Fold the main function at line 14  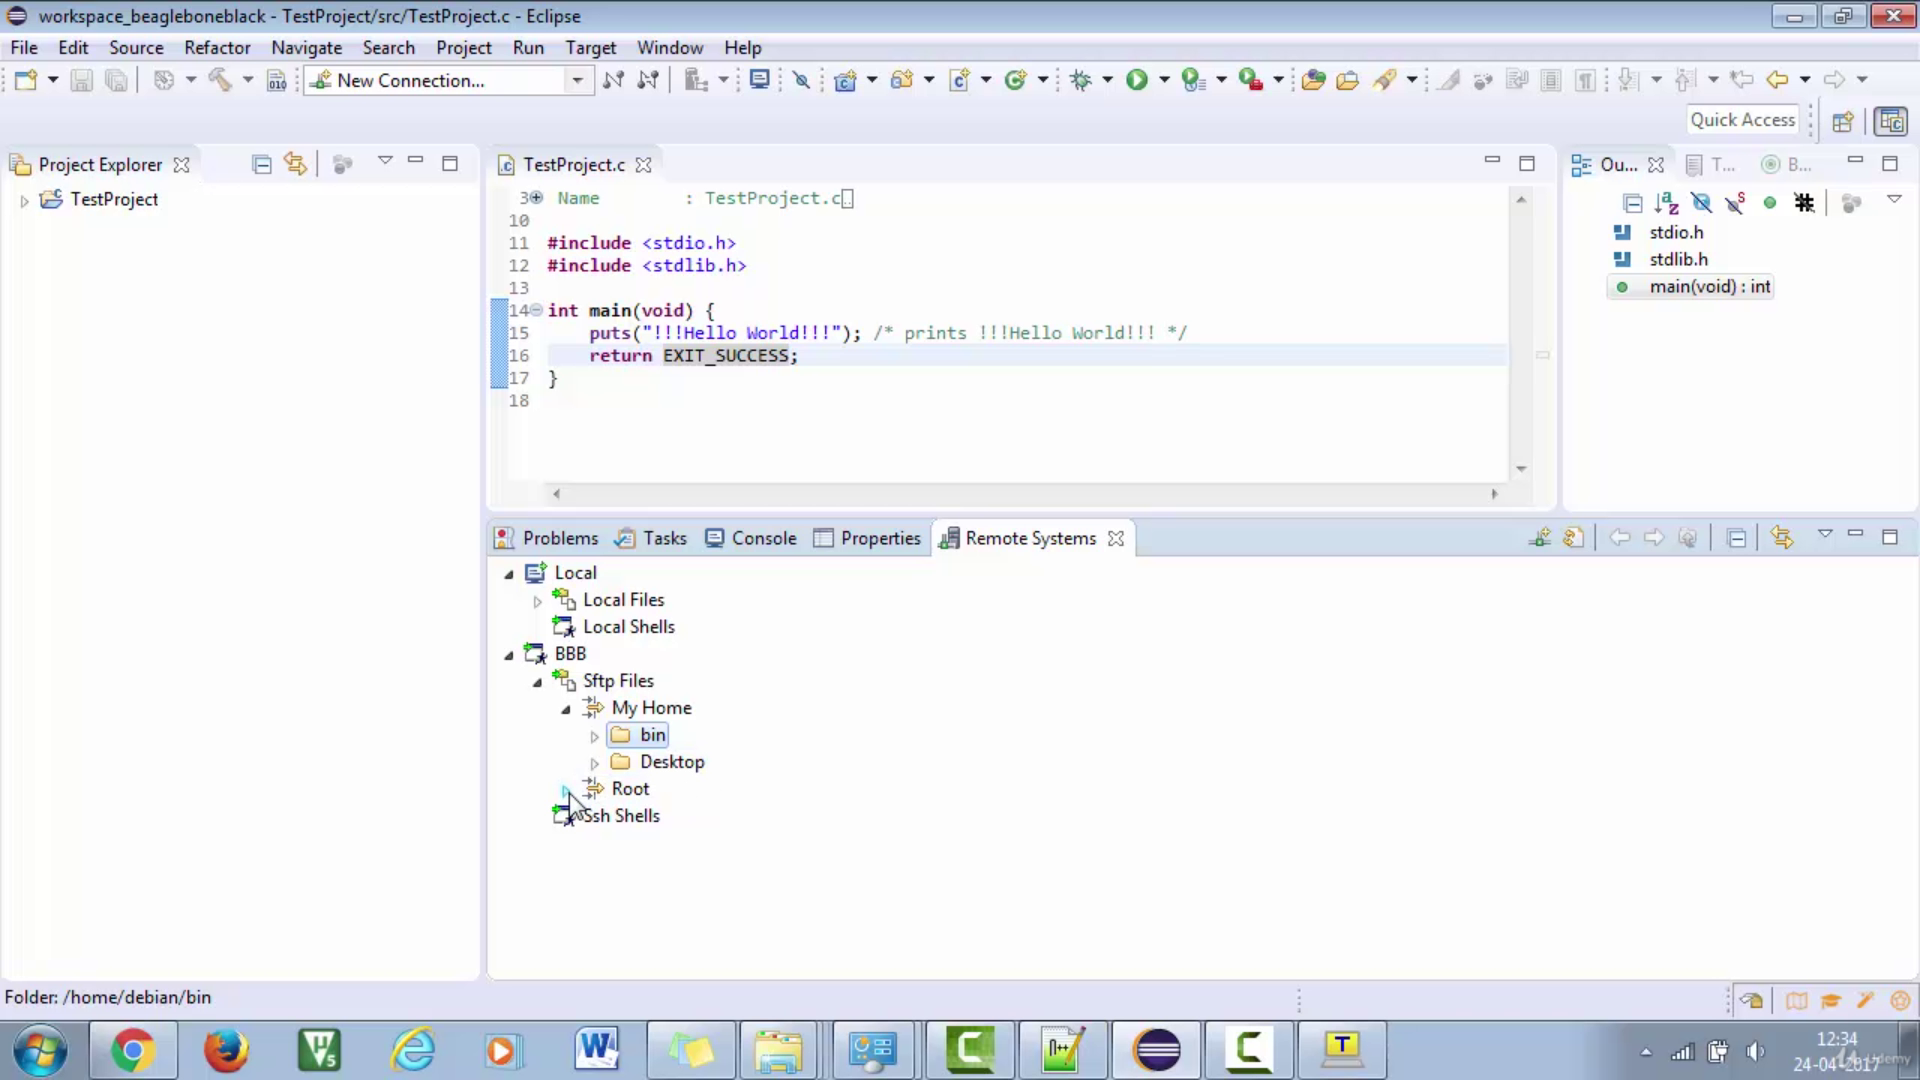[x=537, y=310]
